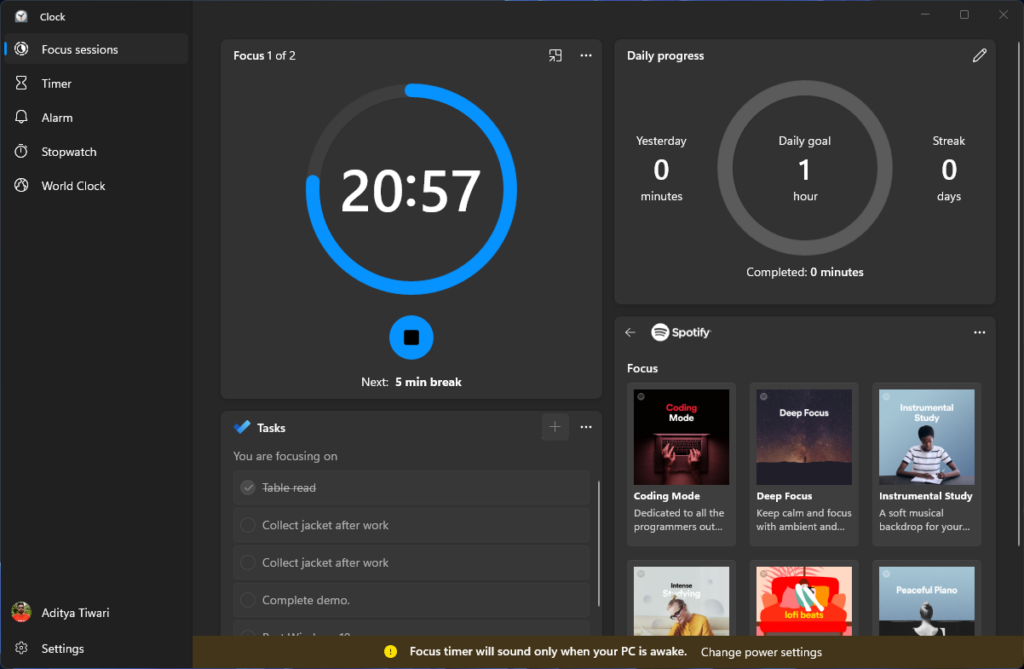Open the Spotify panel options menu
The width and height of the screenshot is (1024, 669).
979,332
